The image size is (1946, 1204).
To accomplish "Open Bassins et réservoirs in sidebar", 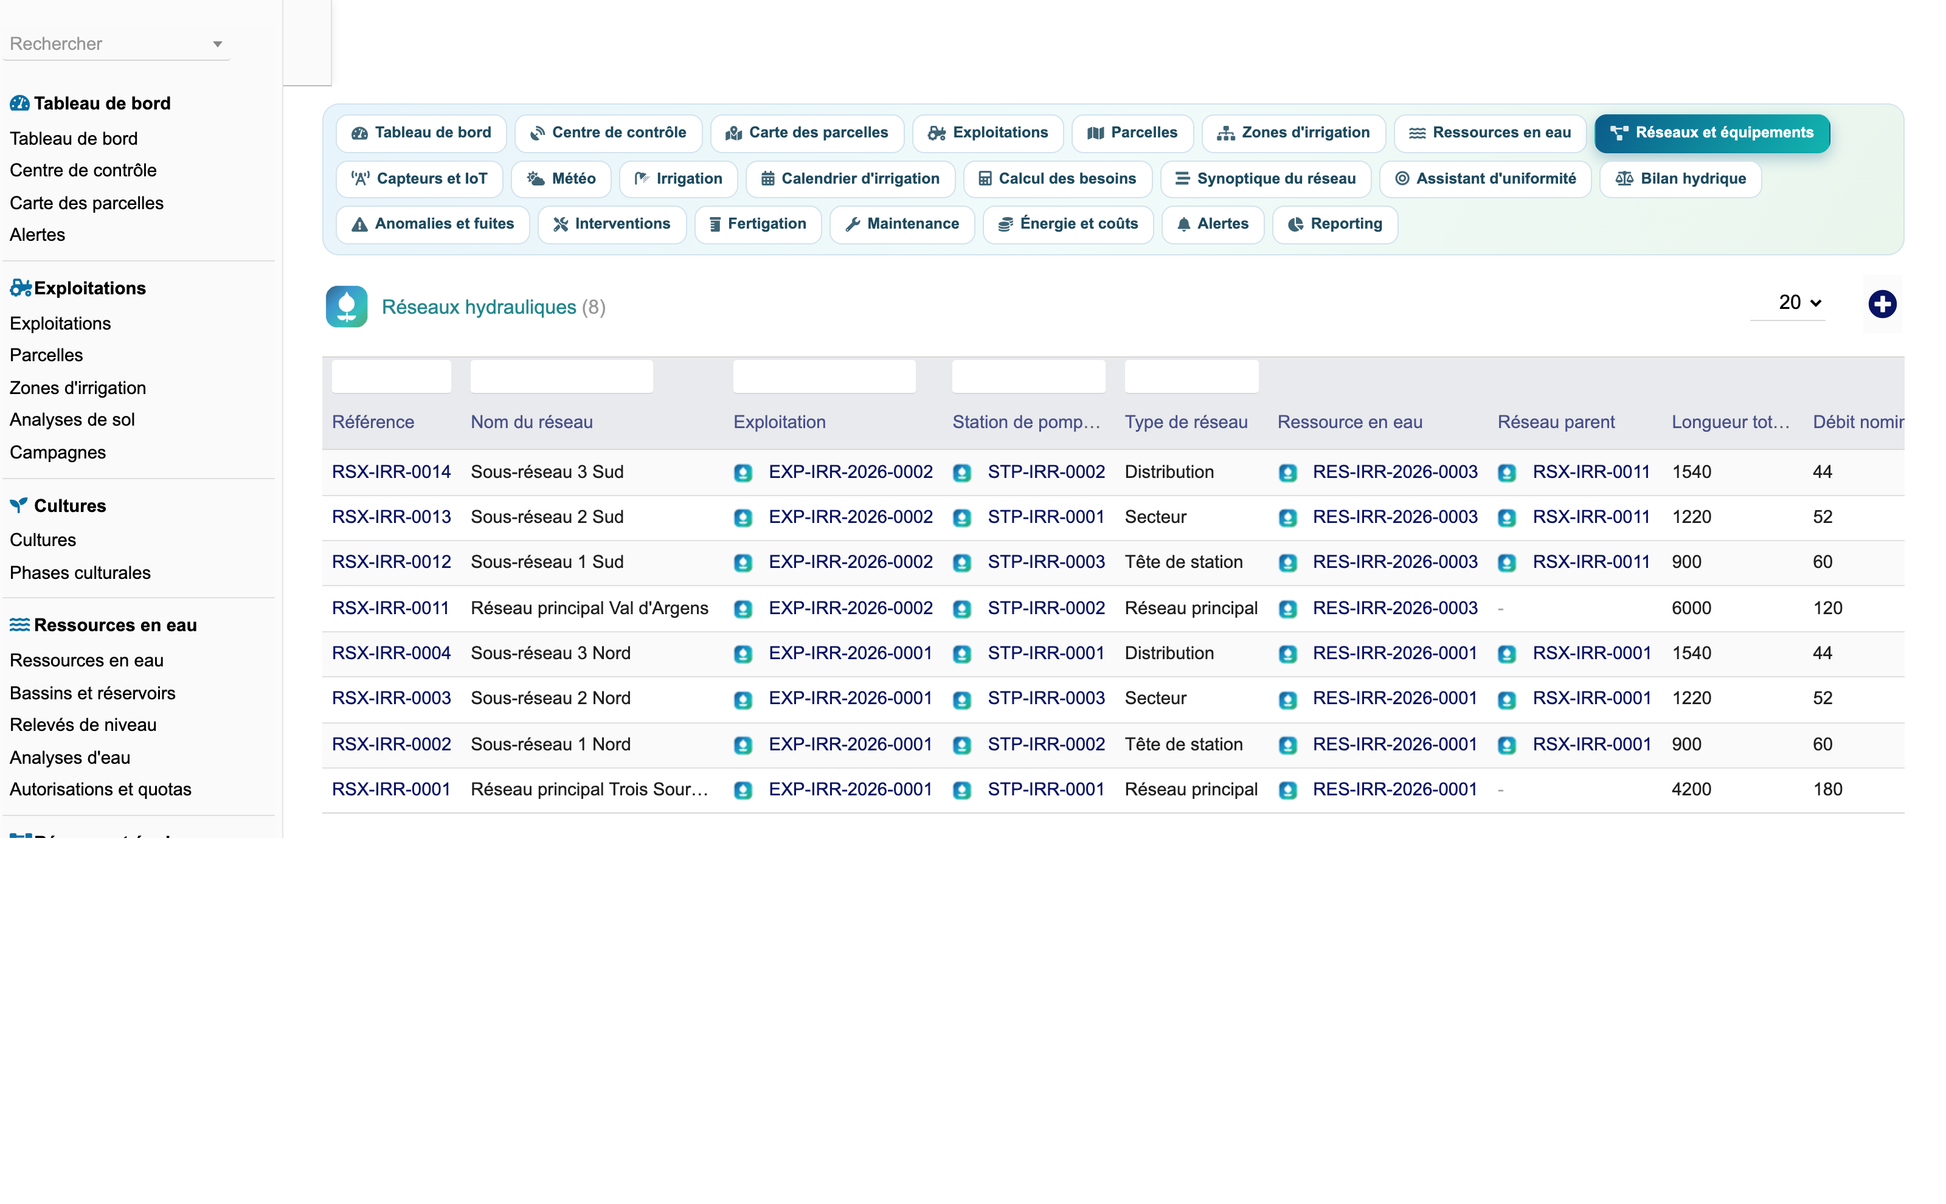I will coord(92,693).
